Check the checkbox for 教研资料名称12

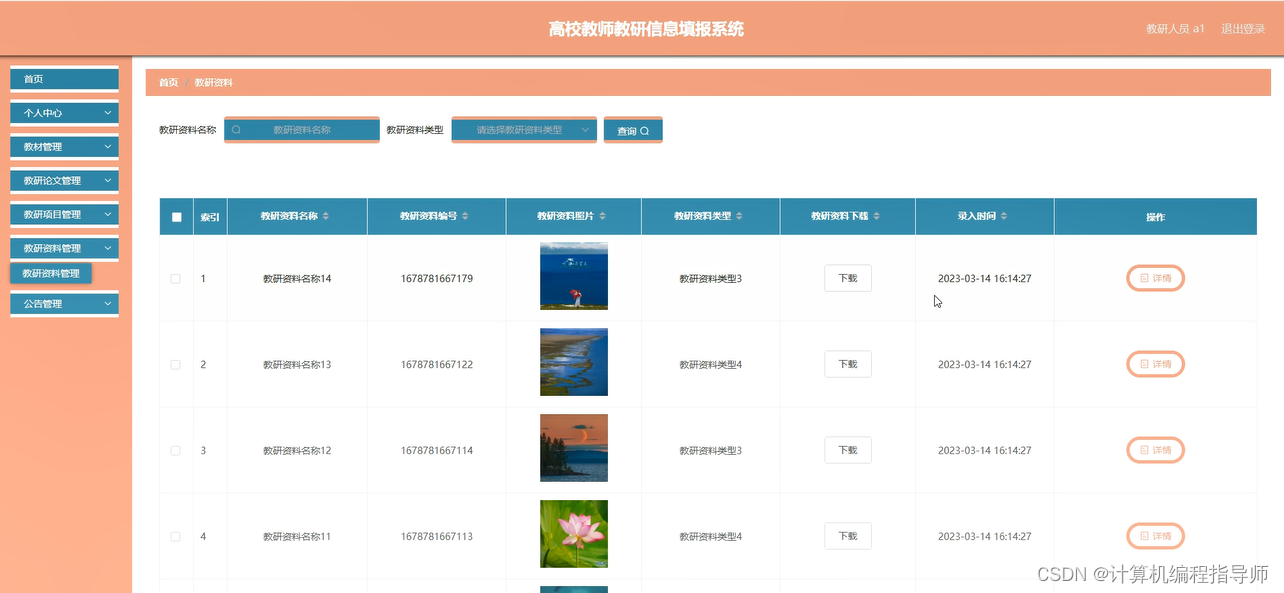[176, 450]
